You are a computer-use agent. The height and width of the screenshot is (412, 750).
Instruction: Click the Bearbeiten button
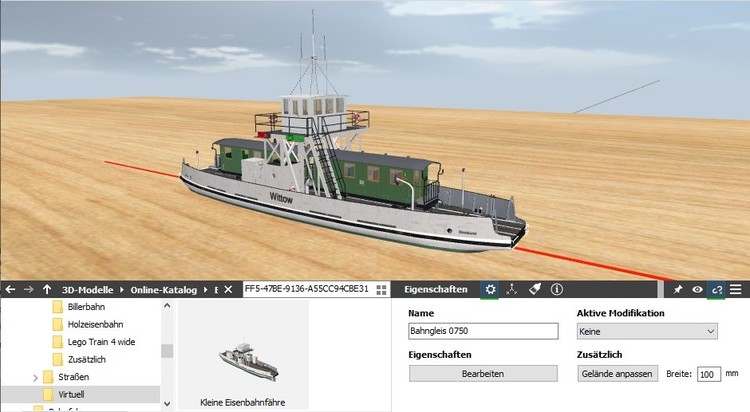click(483, 374)
